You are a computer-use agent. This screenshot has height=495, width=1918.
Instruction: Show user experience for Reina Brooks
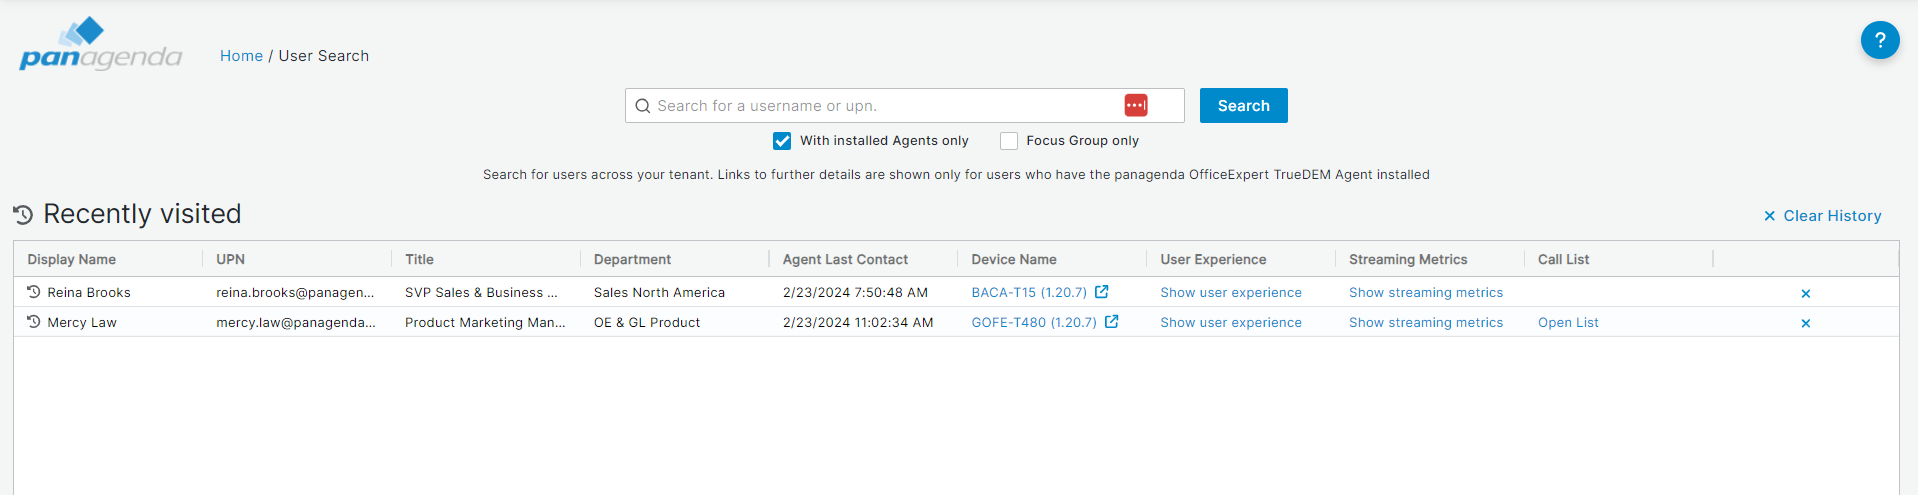(1231, 293)
